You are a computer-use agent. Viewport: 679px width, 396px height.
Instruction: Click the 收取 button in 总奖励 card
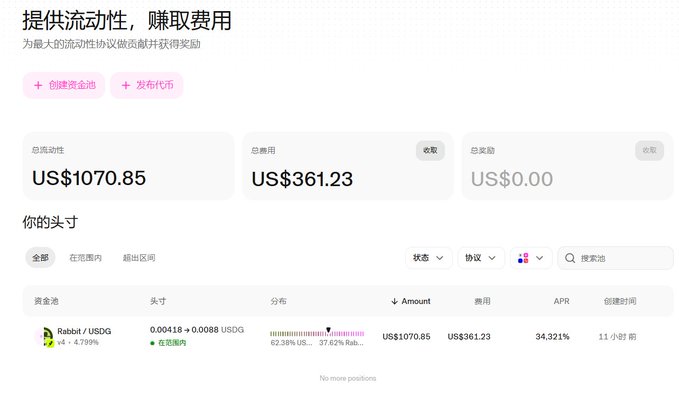coord(649,150)
